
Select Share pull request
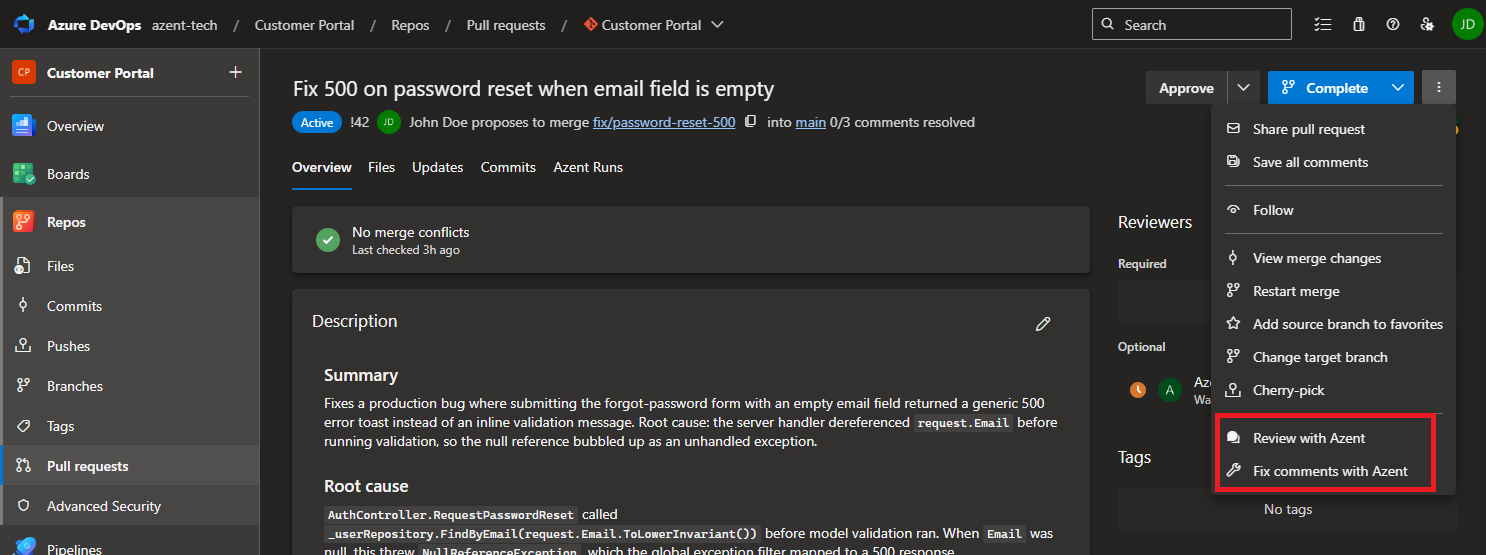tap(1333, 129)
